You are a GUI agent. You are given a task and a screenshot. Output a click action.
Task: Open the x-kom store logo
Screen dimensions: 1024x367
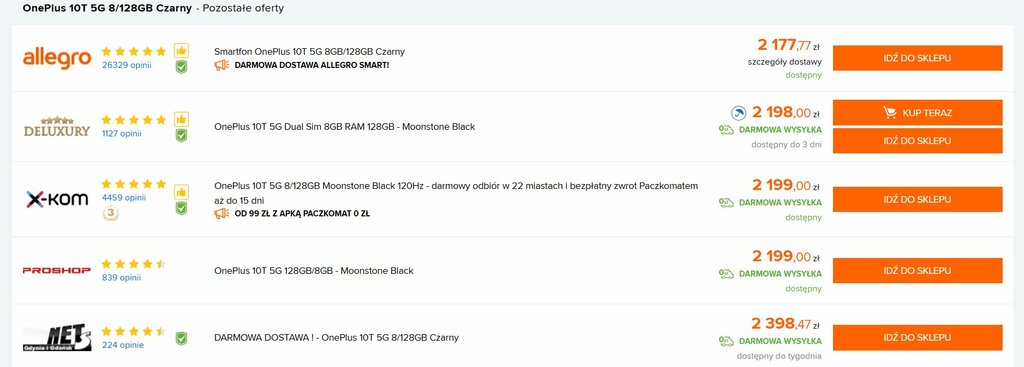(x=57, y=199)
